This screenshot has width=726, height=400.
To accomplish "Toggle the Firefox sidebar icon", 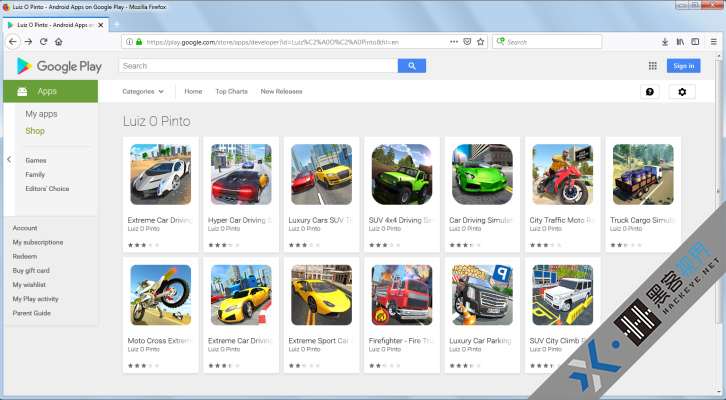I will 695,42.
